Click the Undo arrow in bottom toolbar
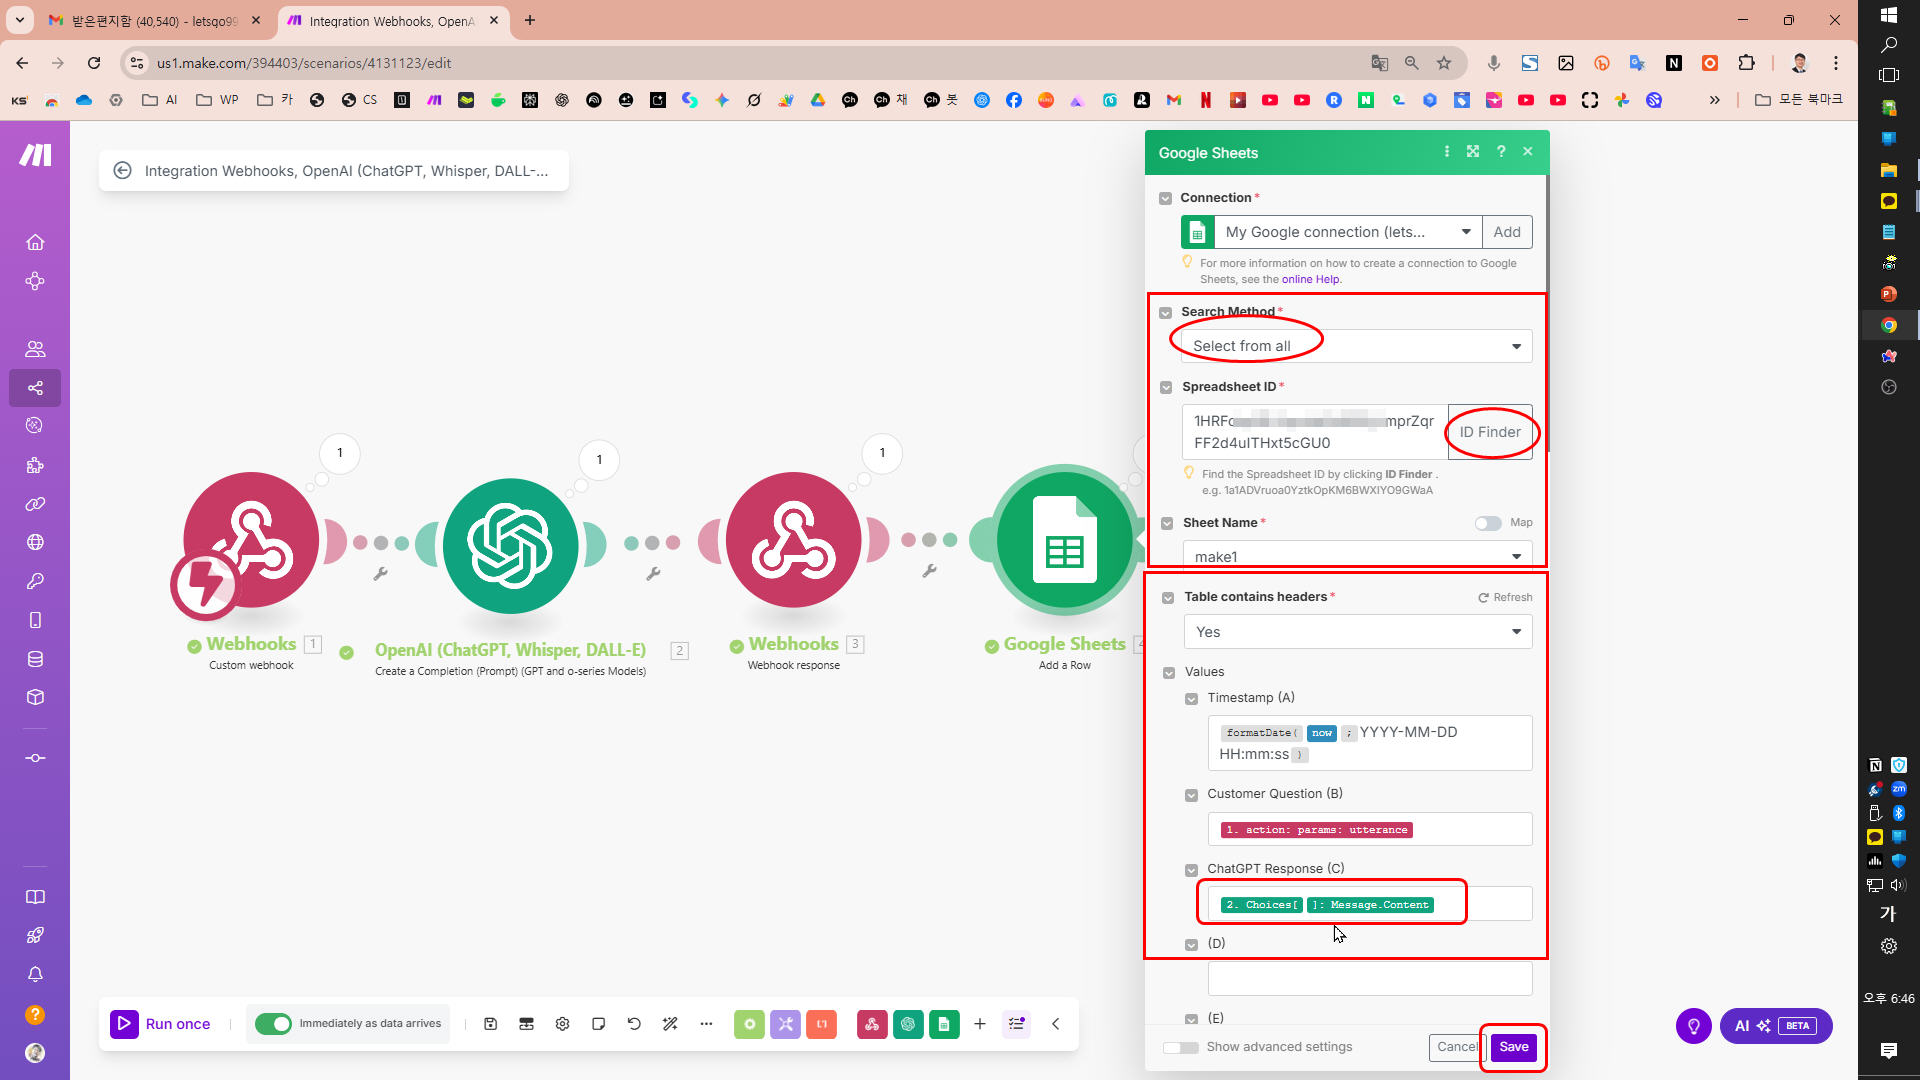1920x1080 pixels. pyautogui.click(x=634, y=1024)
